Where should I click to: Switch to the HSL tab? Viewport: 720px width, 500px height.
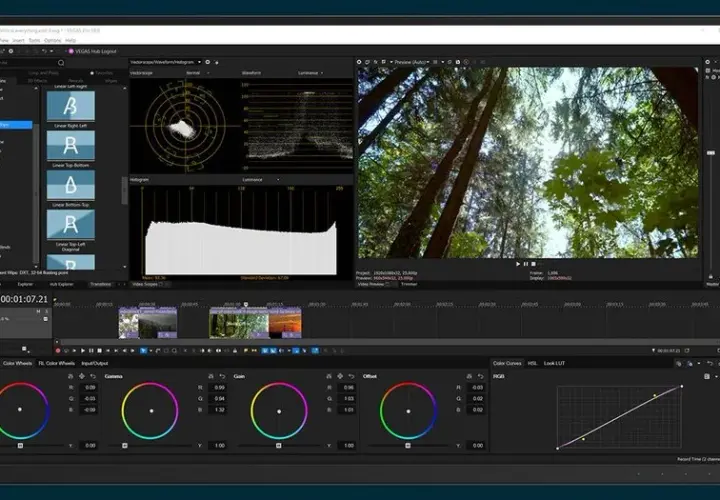point(532,363)
